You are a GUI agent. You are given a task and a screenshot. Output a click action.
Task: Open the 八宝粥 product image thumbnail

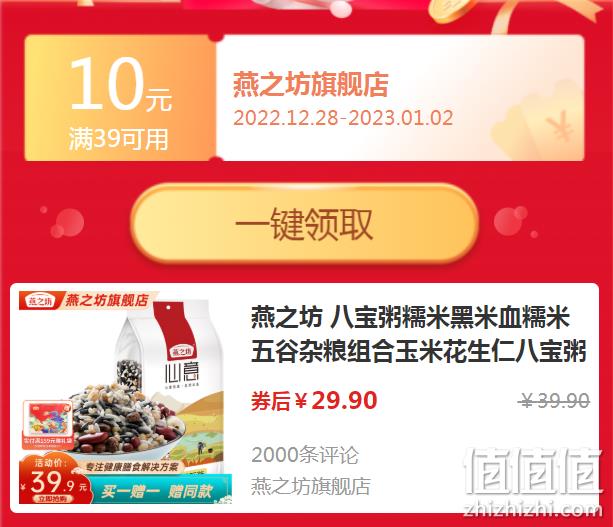125,398
